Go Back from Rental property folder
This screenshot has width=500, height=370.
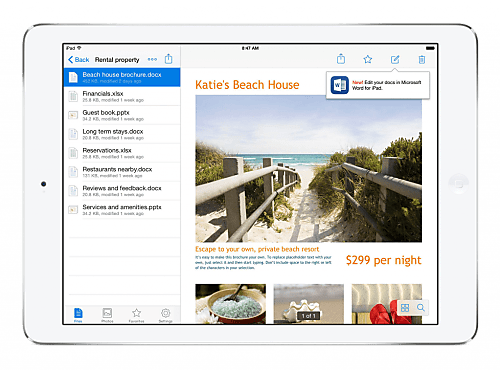coord(79,60)
